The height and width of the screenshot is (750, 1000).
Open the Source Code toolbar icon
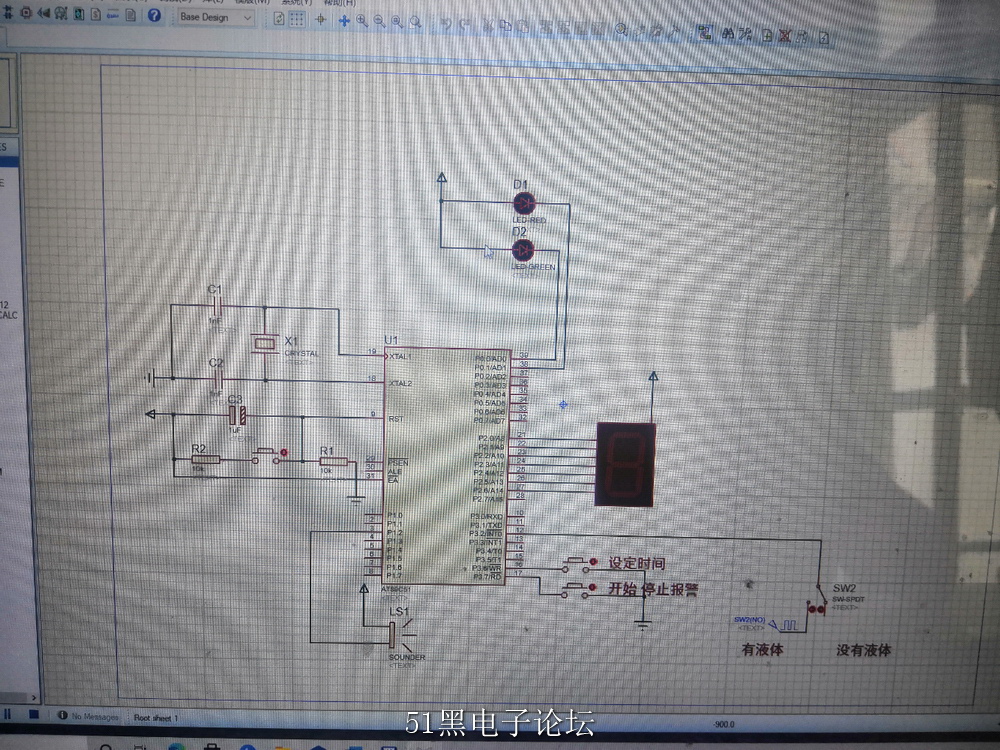(x=113, y=15)
